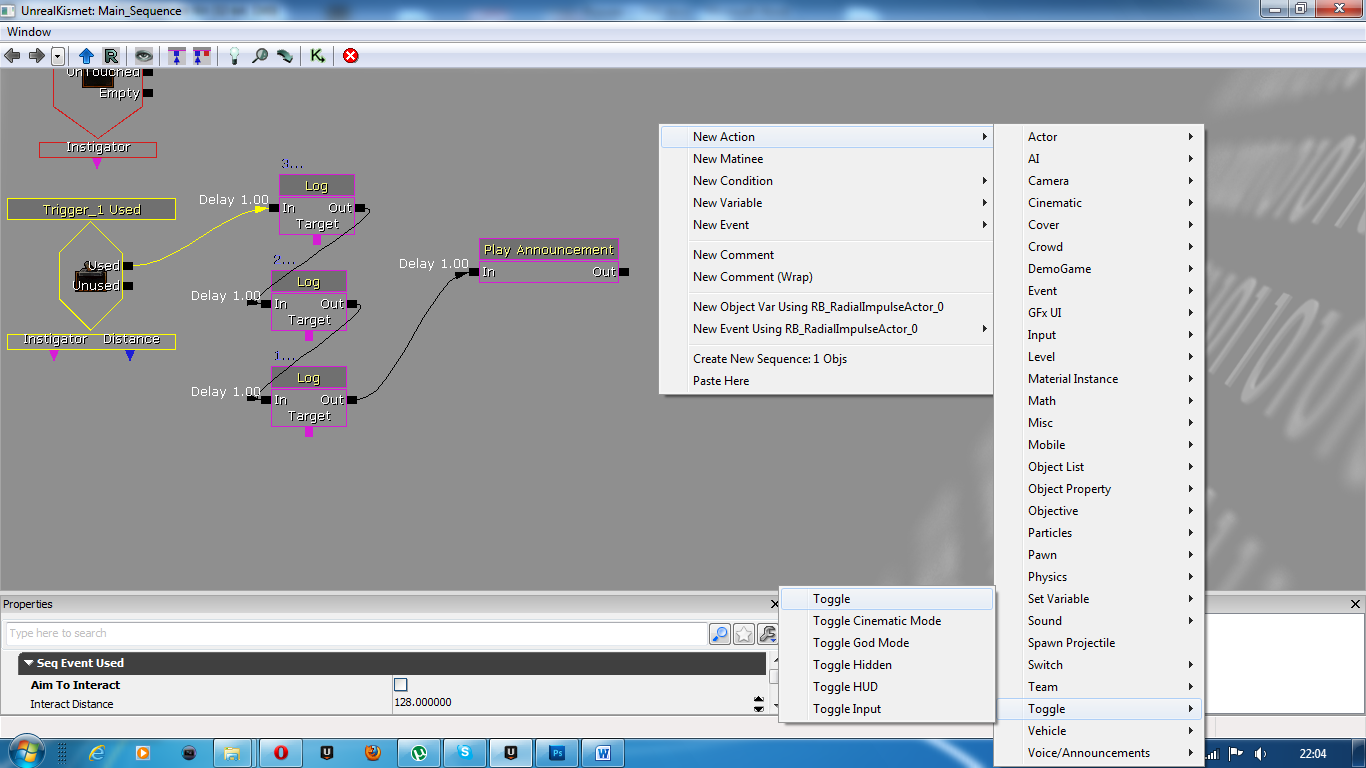Viewport: 1366px width, 768px height.
Task: Choose New Matinee from context menu
Action: (826, 159)
